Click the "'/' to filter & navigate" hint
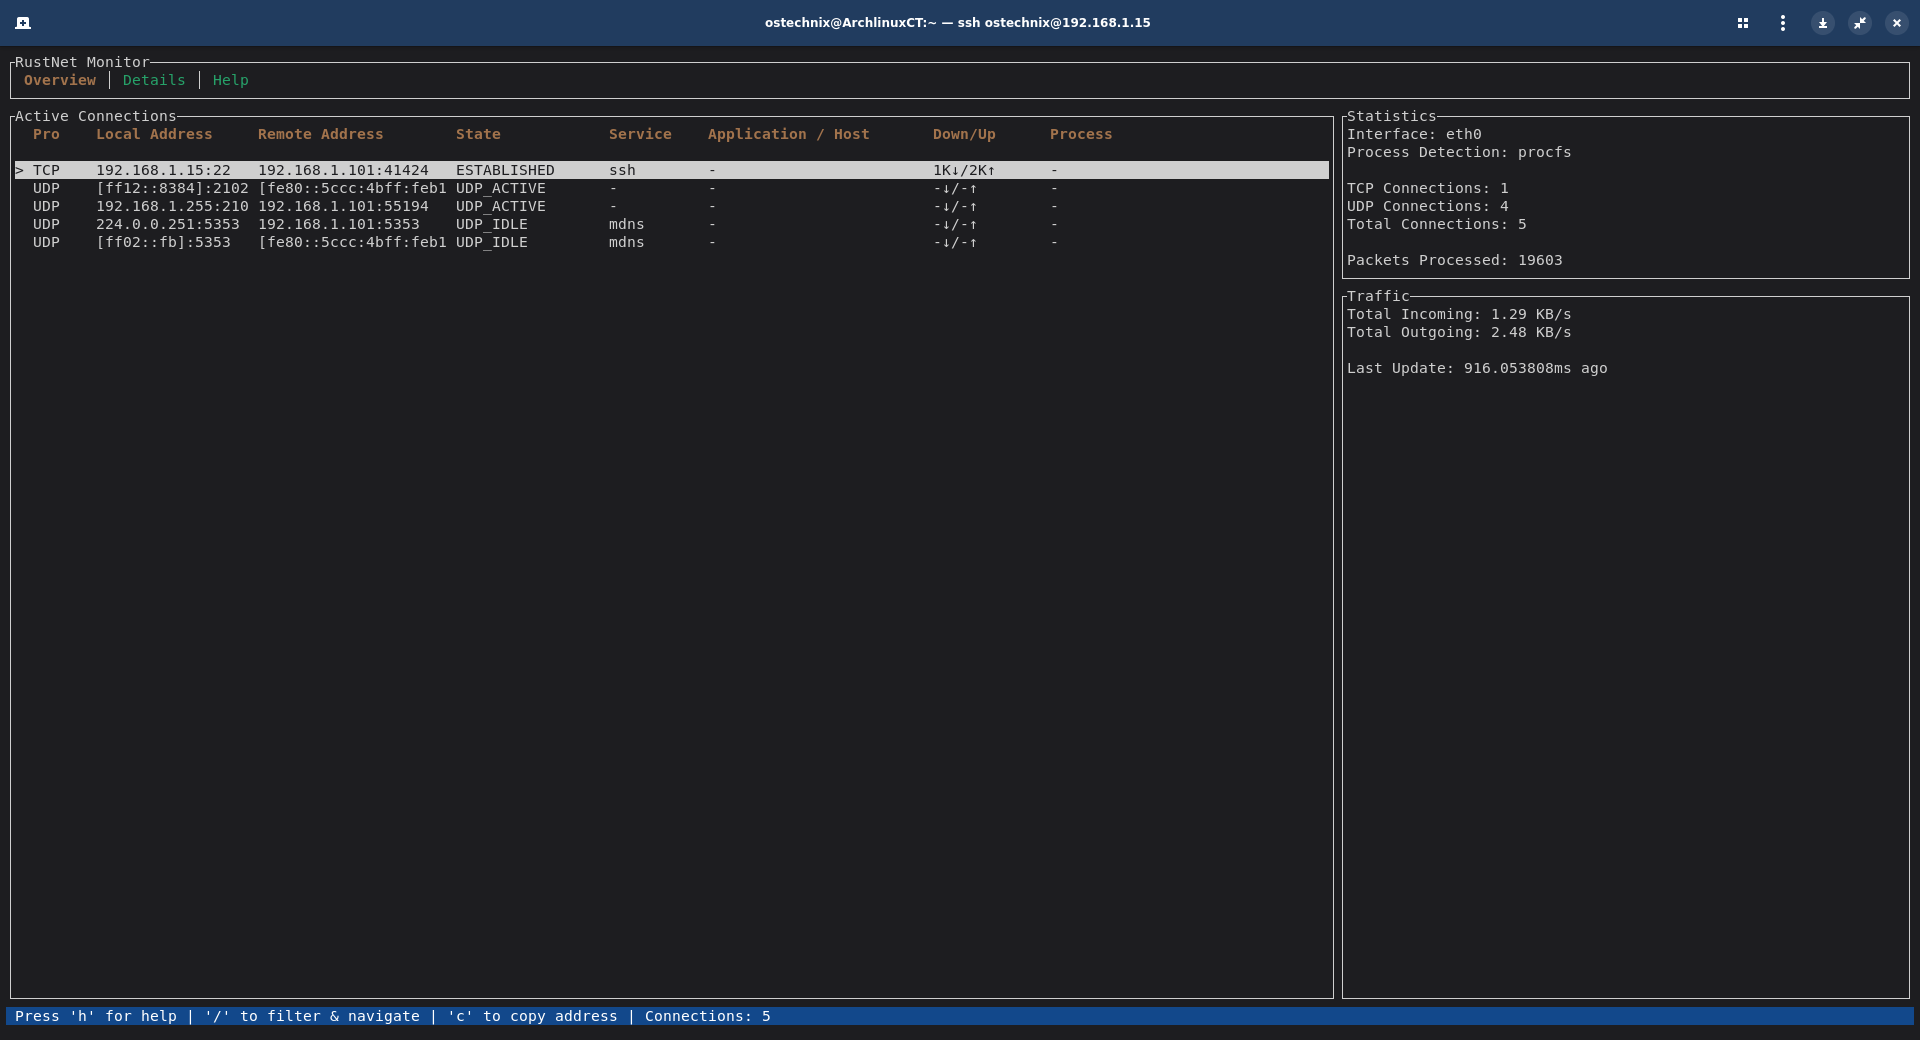 tap(312, 1016)
